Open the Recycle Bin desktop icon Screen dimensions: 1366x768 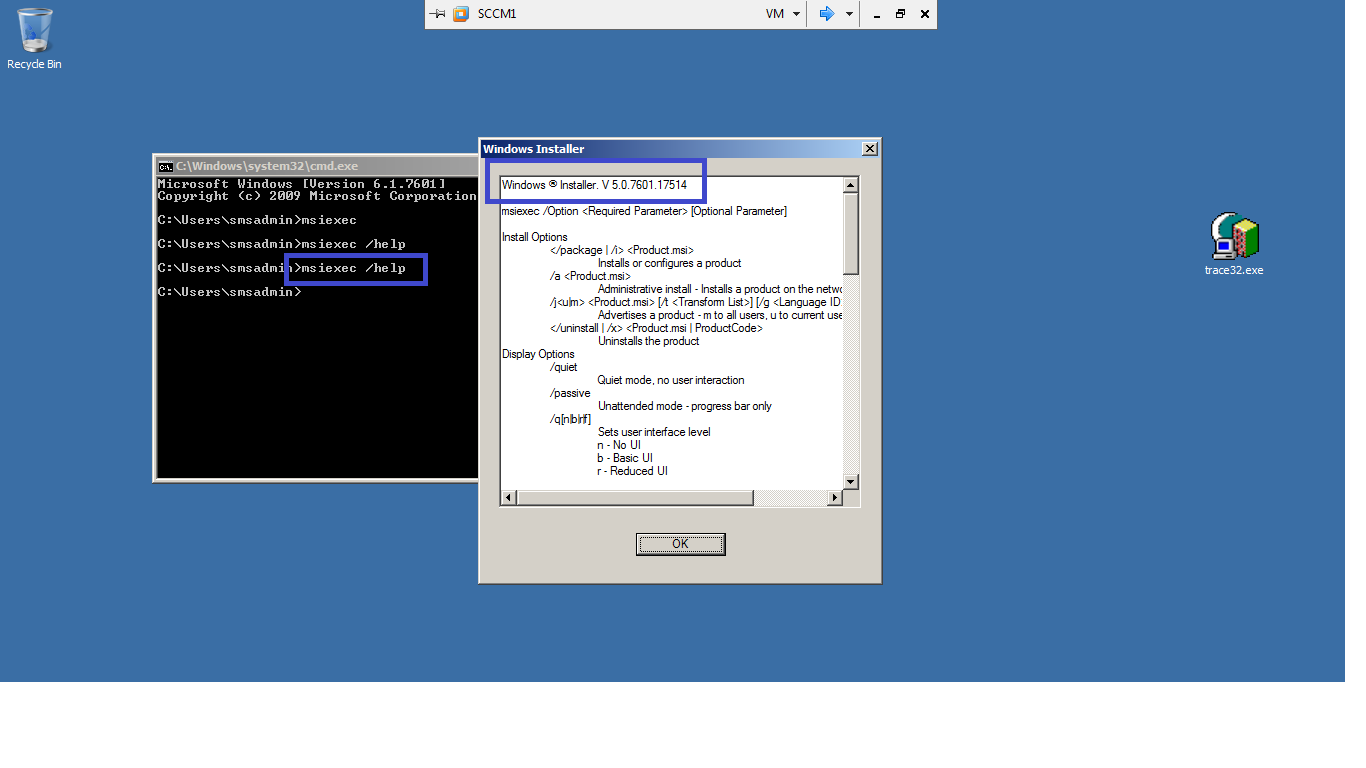point(34,39)
